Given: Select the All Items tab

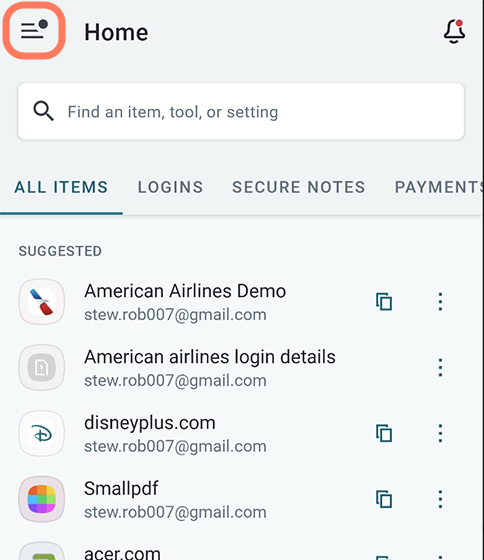Looking at the screenshot, I should tap(61, 187).
